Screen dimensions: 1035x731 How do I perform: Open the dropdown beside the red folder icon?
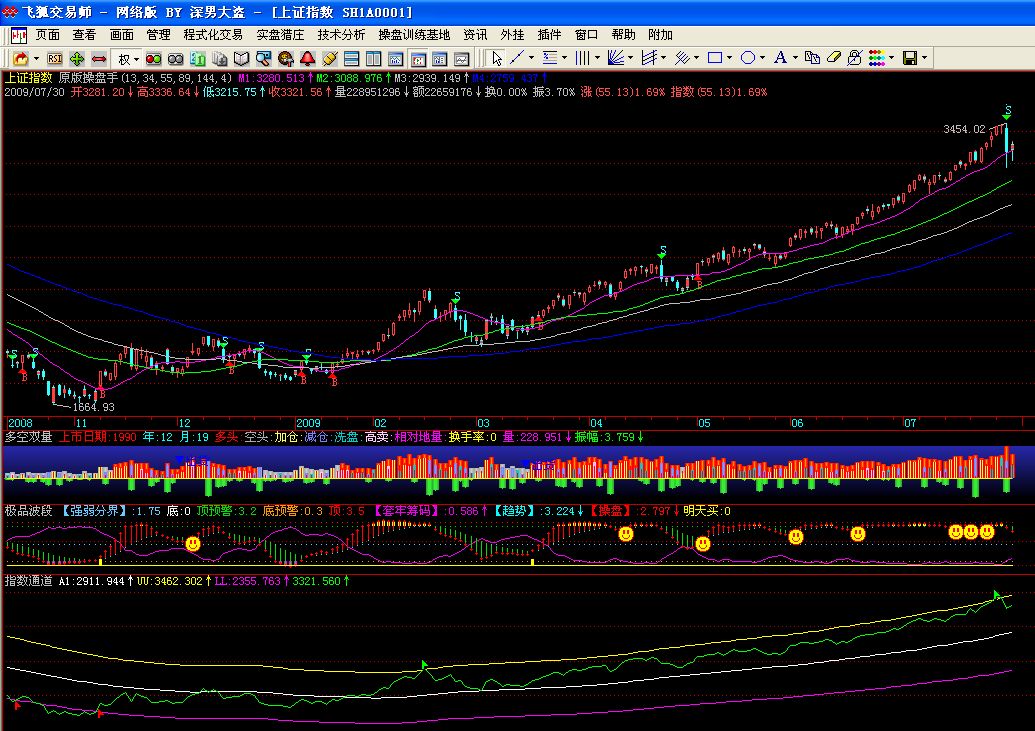(36, 59)
